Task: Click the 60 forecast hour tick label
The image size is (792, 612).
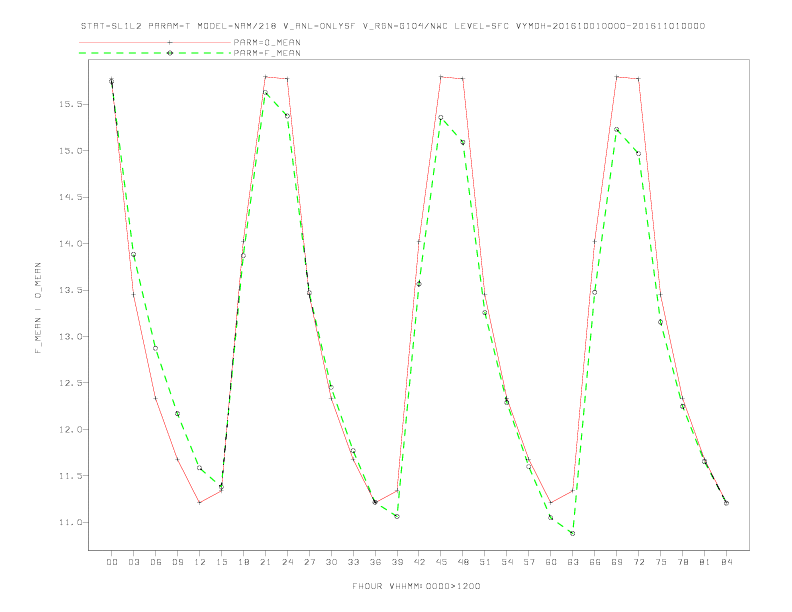Action: [551, 562]
